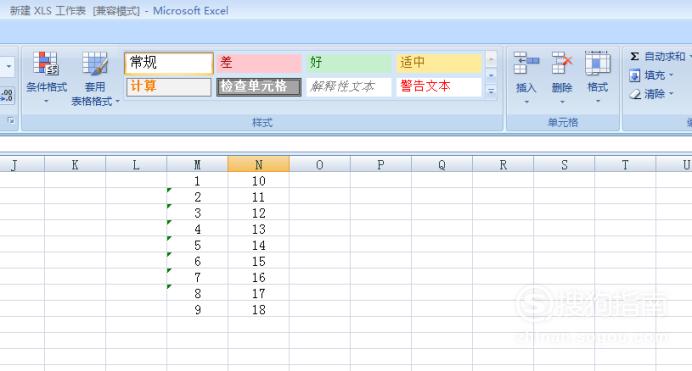Select the cell containing 3 in column M
Viewport: 692px width, 371px height.
point(197,213)
